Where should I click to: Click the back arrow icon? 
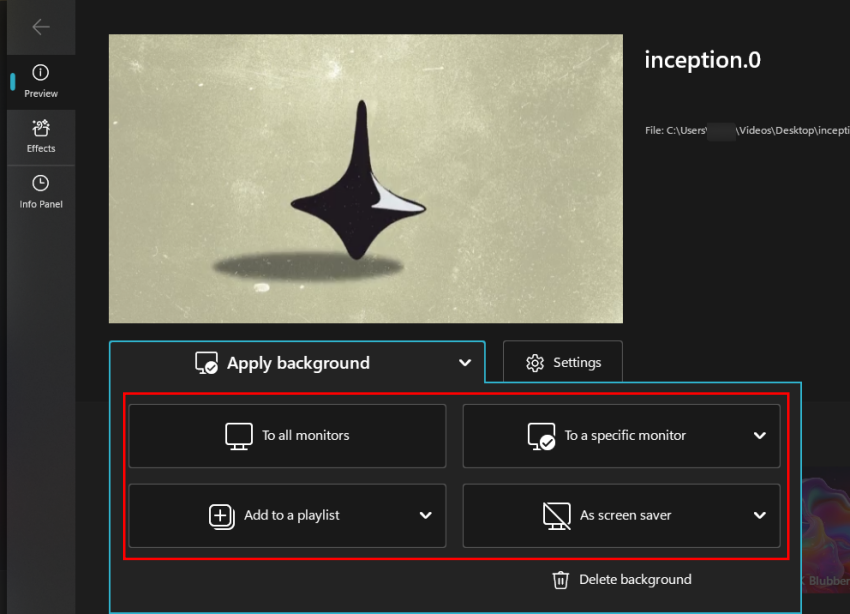click(x=40, y=27)
